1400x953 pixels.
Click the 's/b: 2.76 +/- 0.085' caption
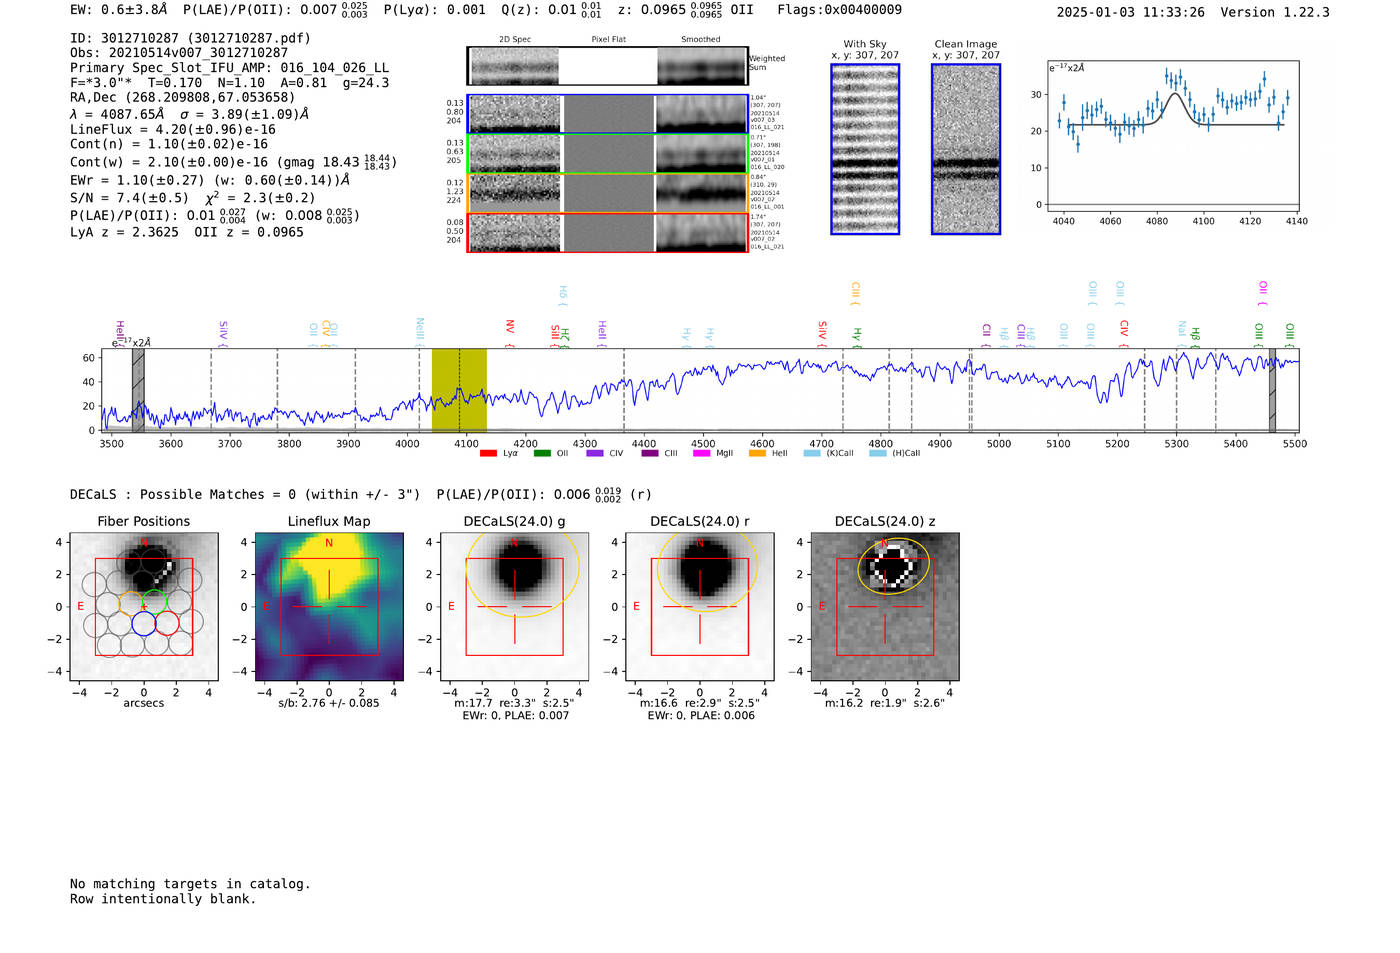pos(329,703)
